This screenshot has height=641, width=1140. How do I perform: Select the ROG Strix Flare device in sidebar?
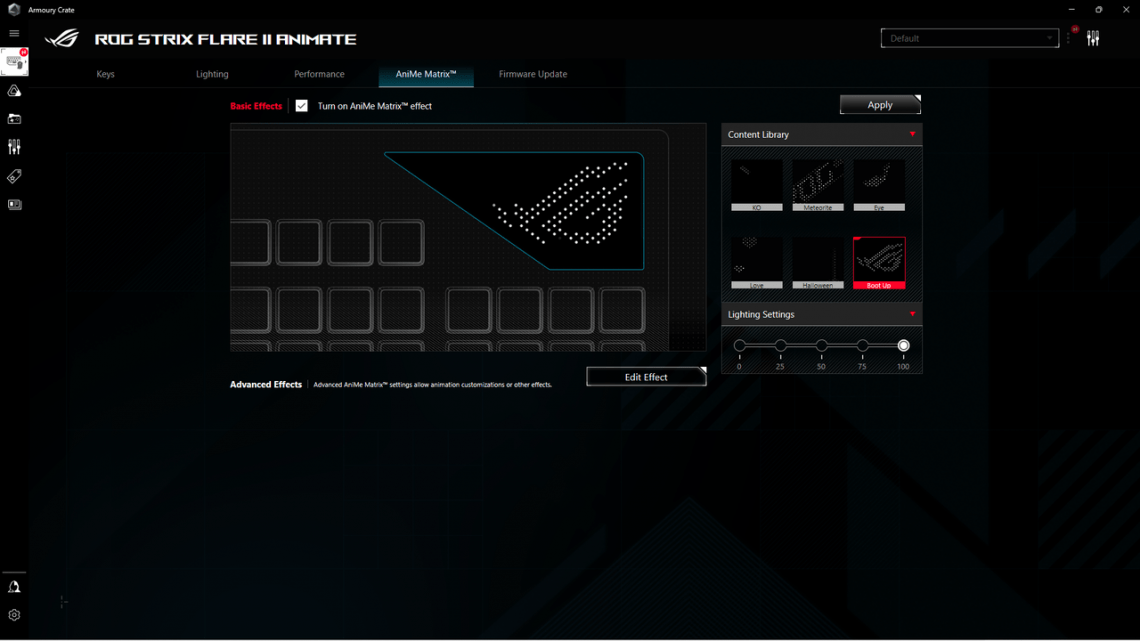pos(14,61)
